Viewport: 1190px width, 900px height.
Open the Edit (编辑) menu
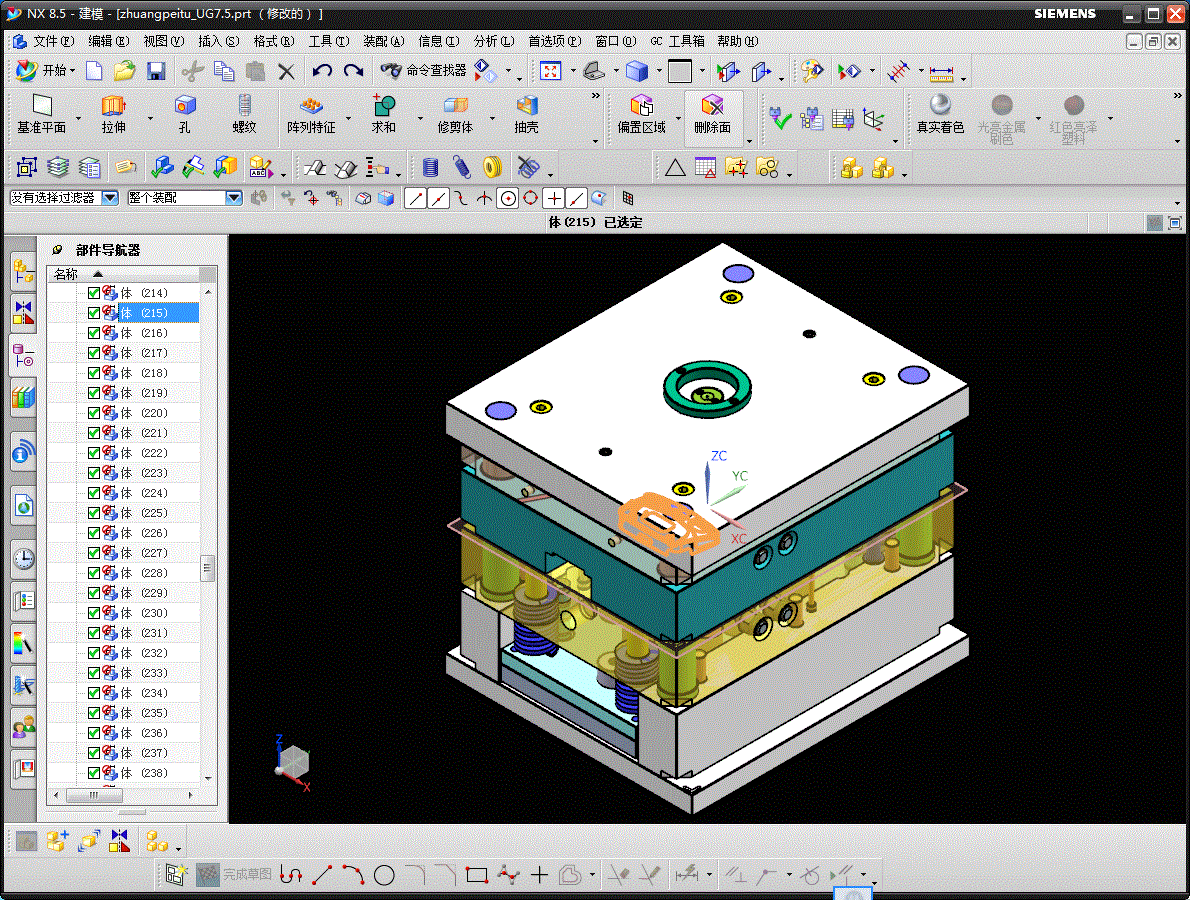pos(109,41)
